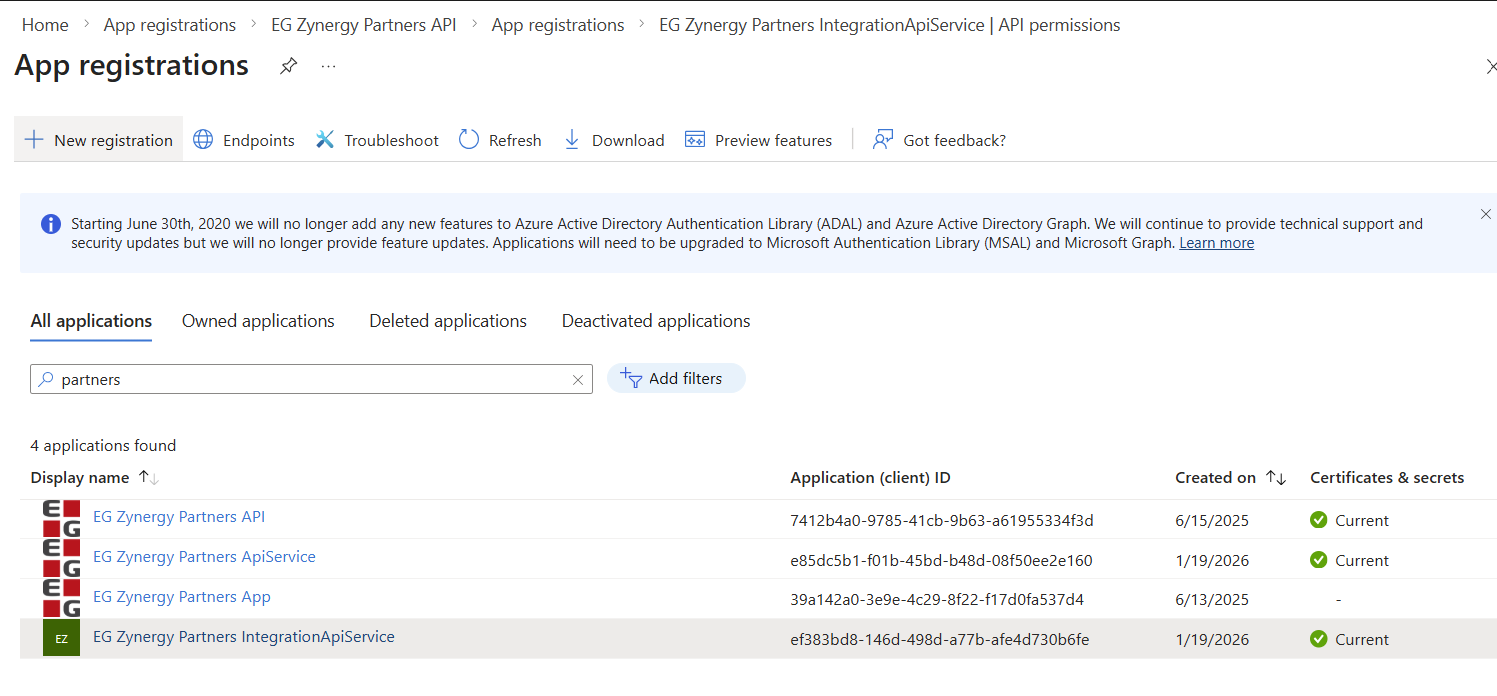Switch to the All applications tab

tap(91, 321)
